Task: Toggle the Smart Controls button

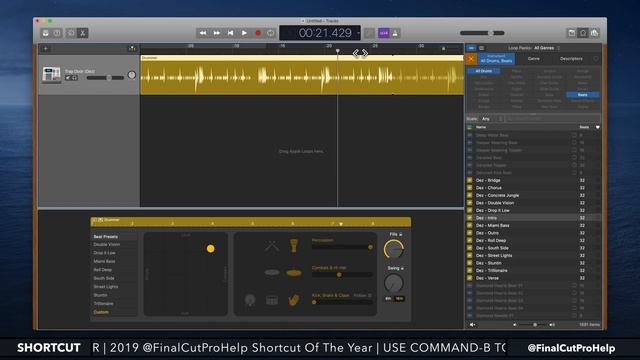Action: coord(71,33)
